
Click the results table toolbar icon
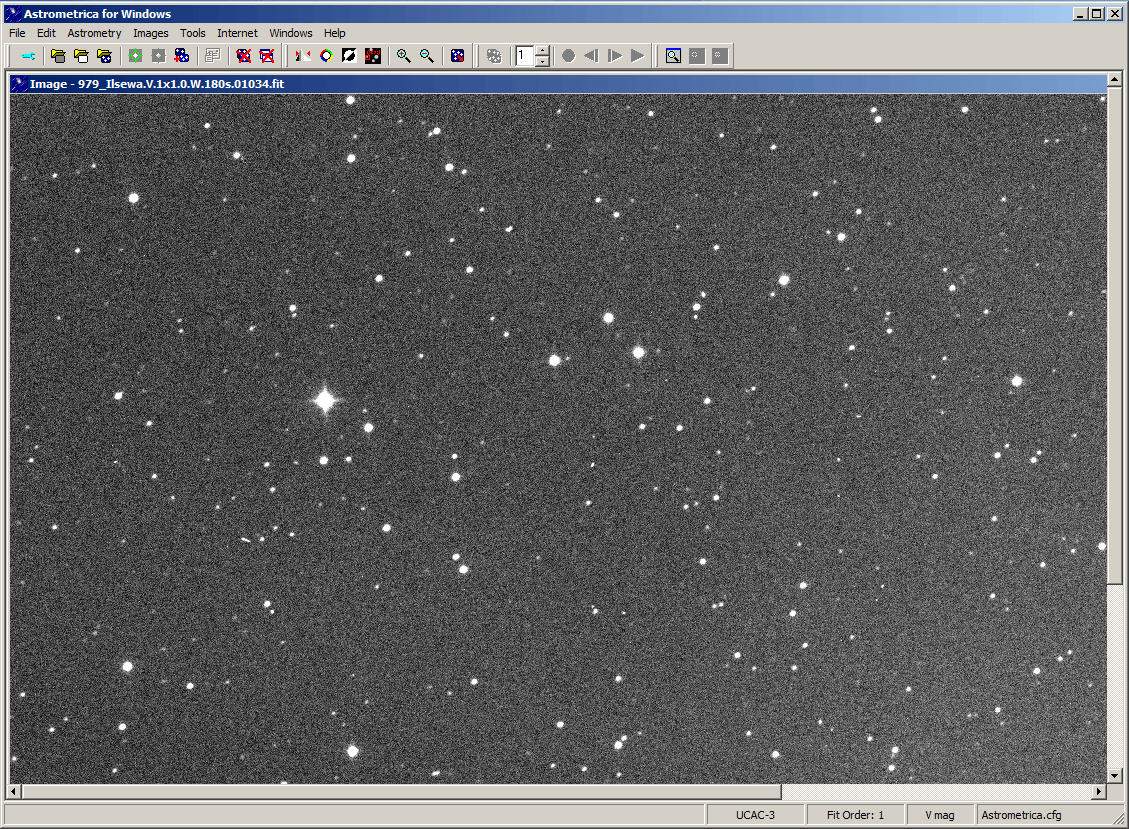[x=212, y=55]
